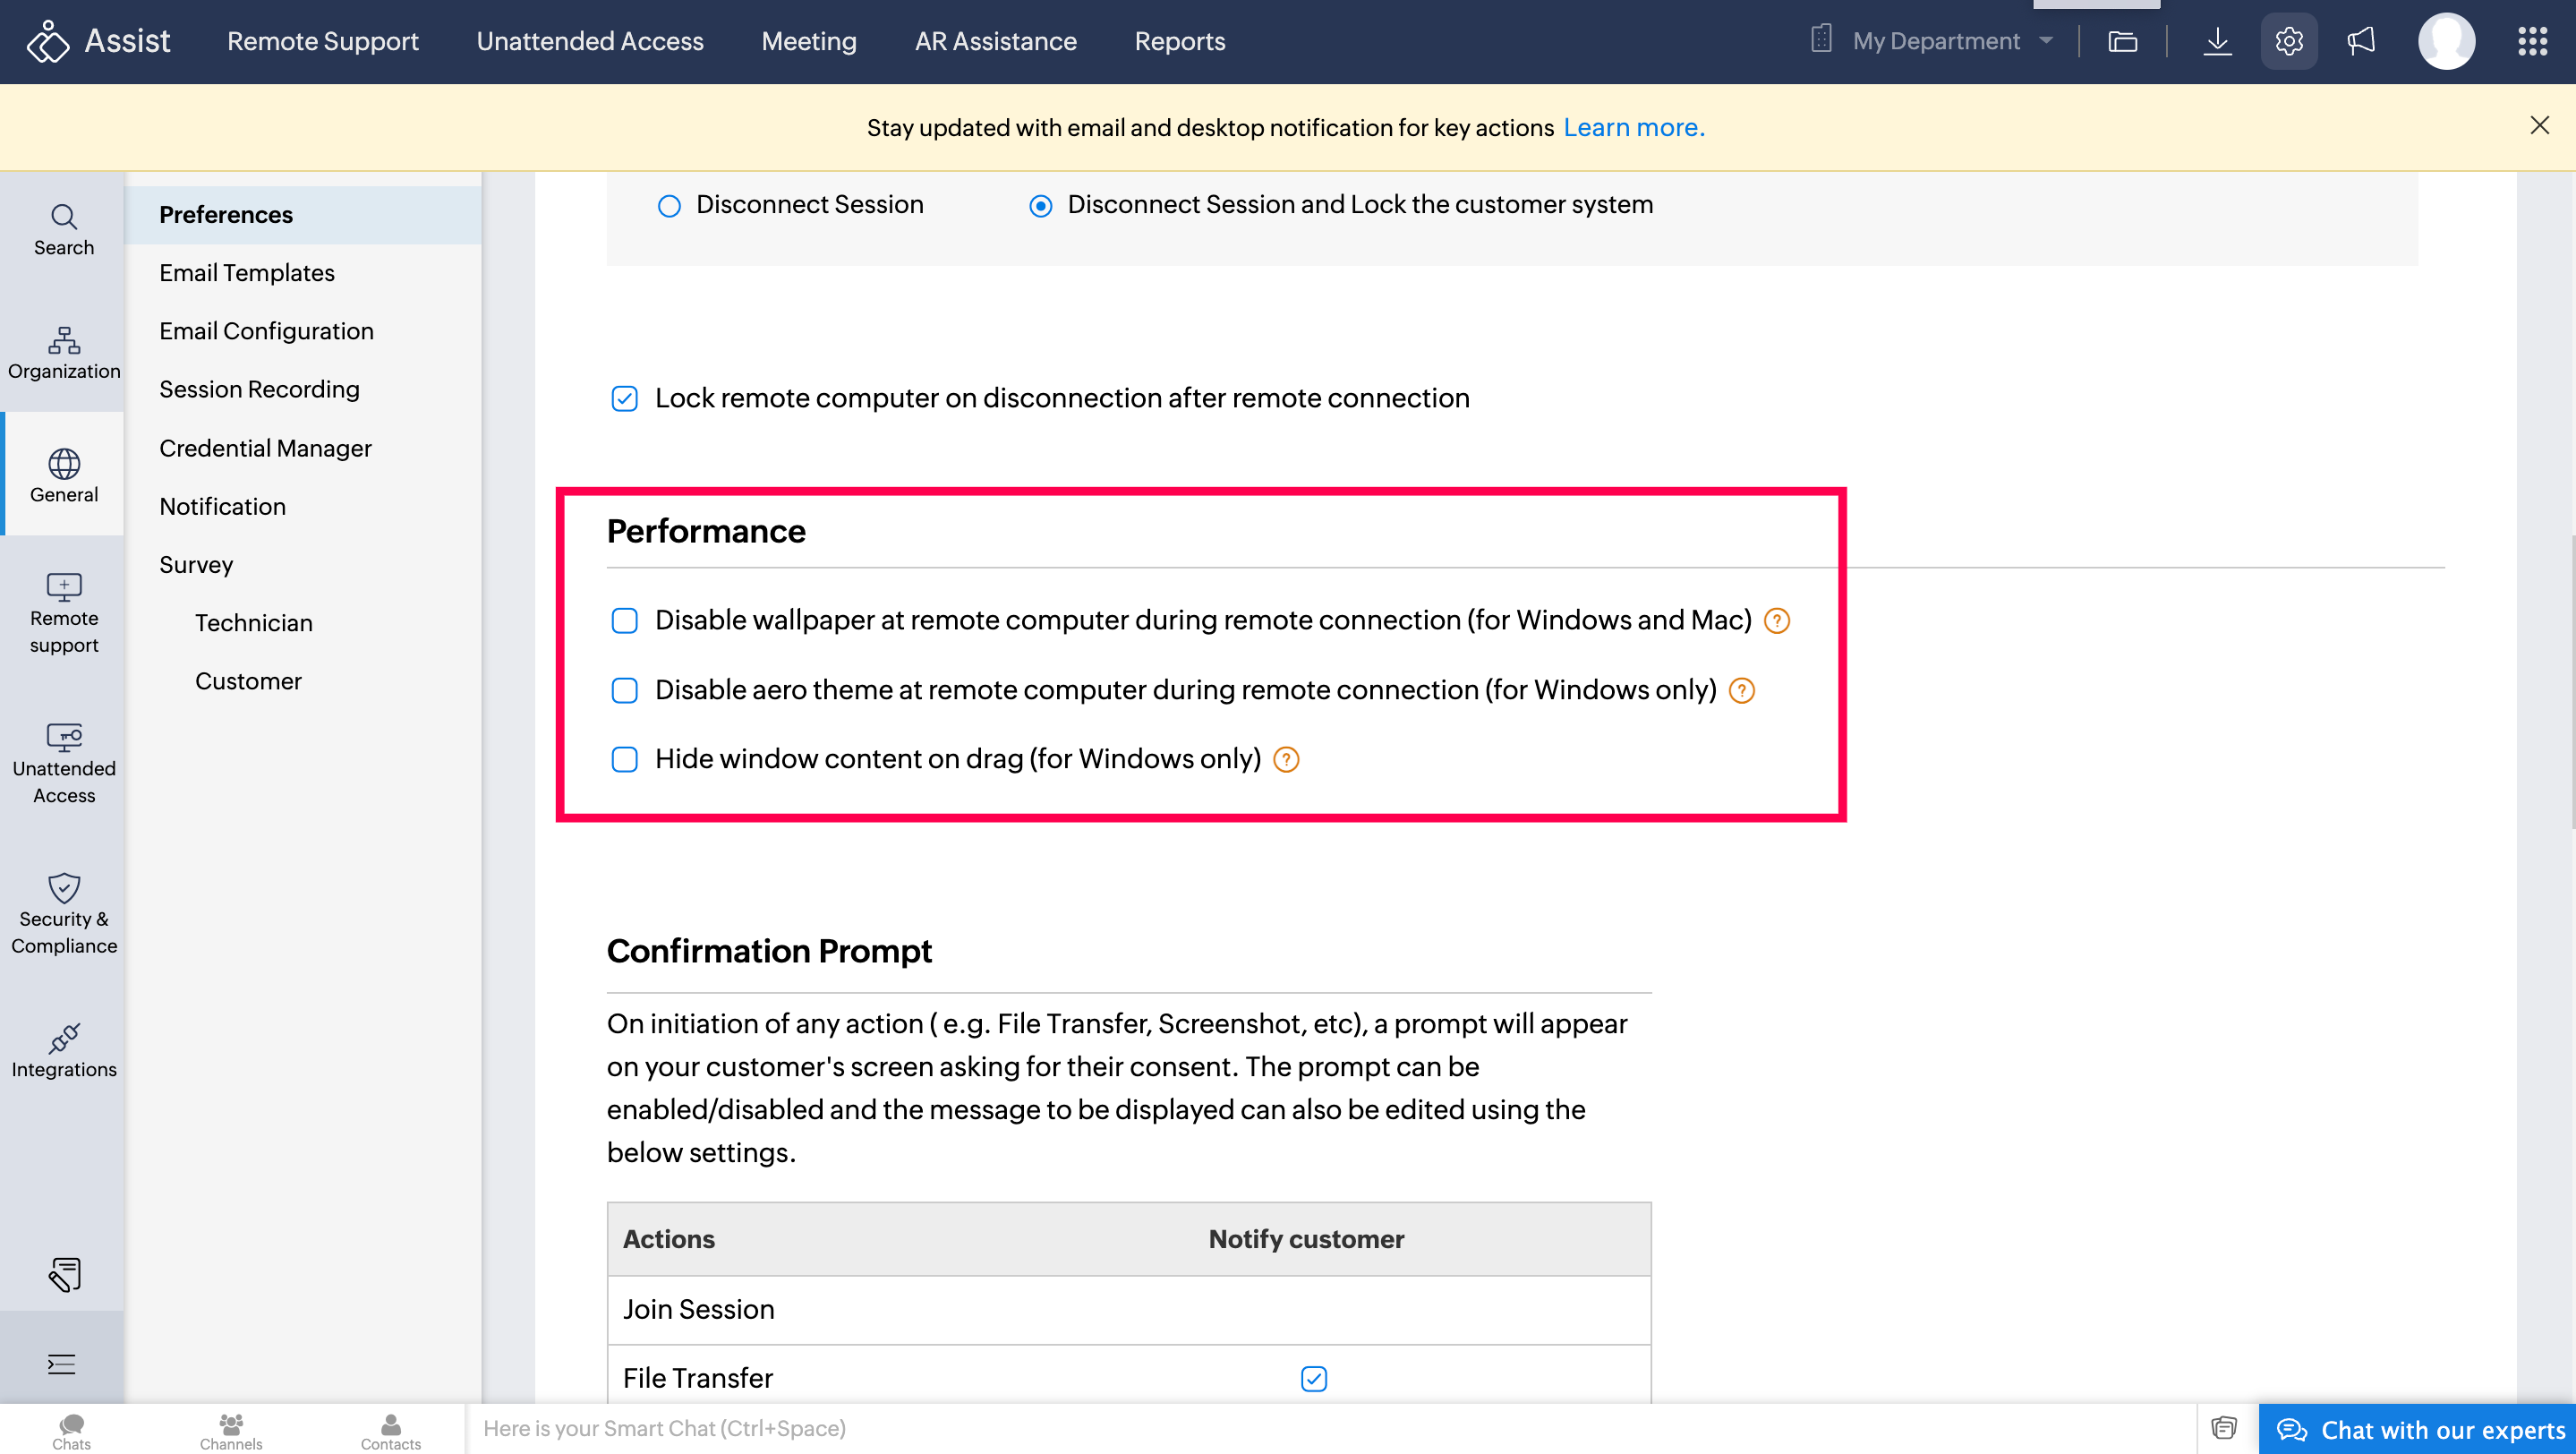Open the Survey submenu item
This screenshot has width=2576, height=1454.
[196, 564]
